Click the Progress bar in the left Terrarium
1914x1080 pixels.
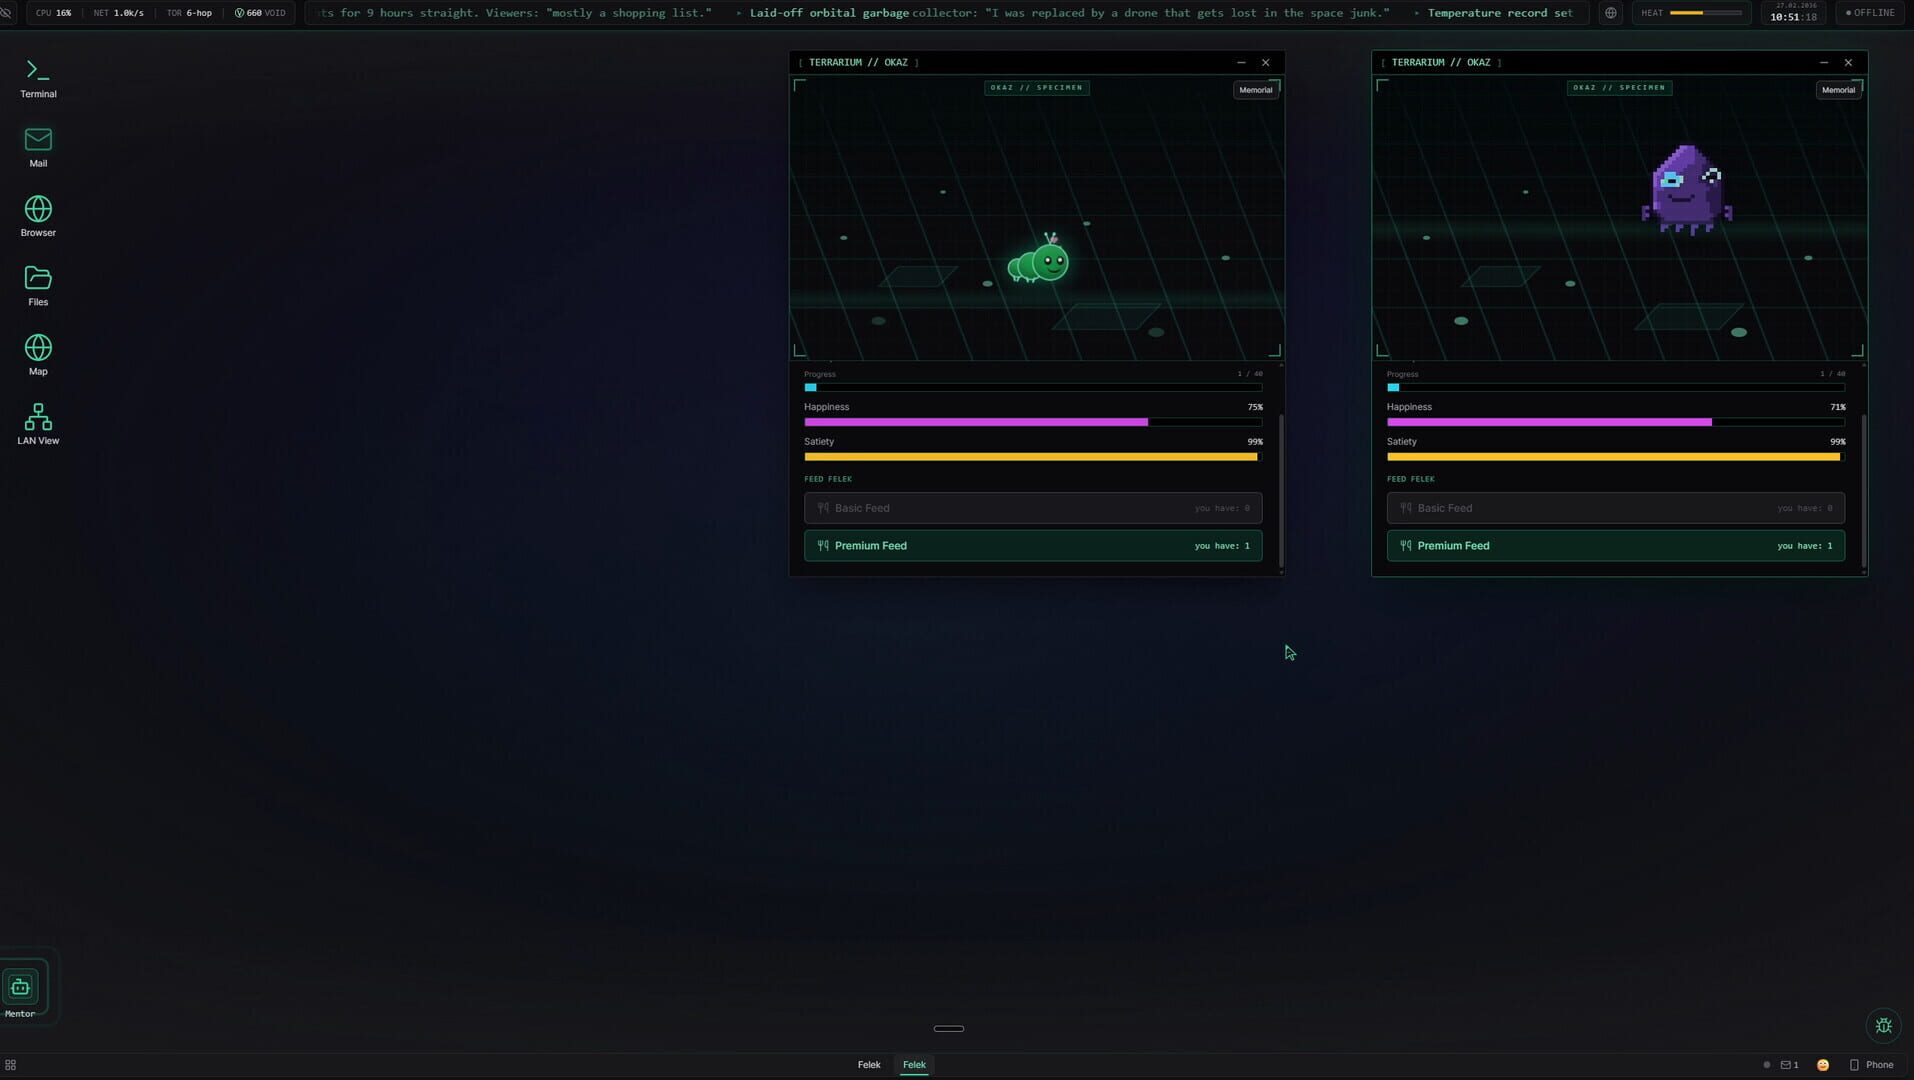(x=1033, y=387)
